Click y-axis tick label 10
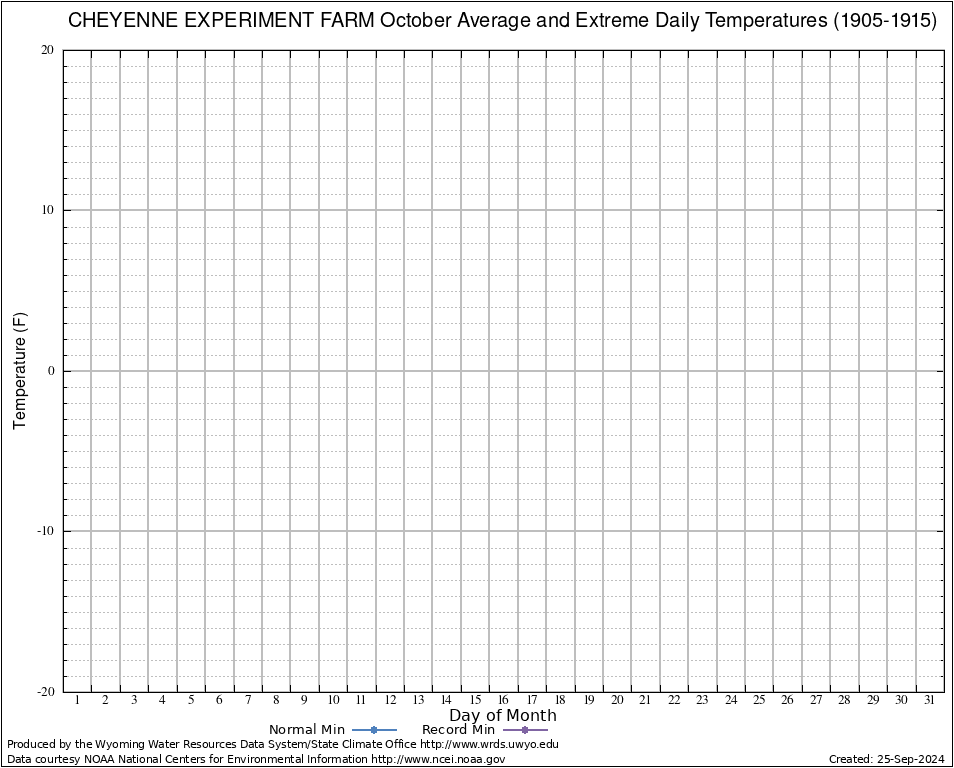954x768 pixels. 47,211
